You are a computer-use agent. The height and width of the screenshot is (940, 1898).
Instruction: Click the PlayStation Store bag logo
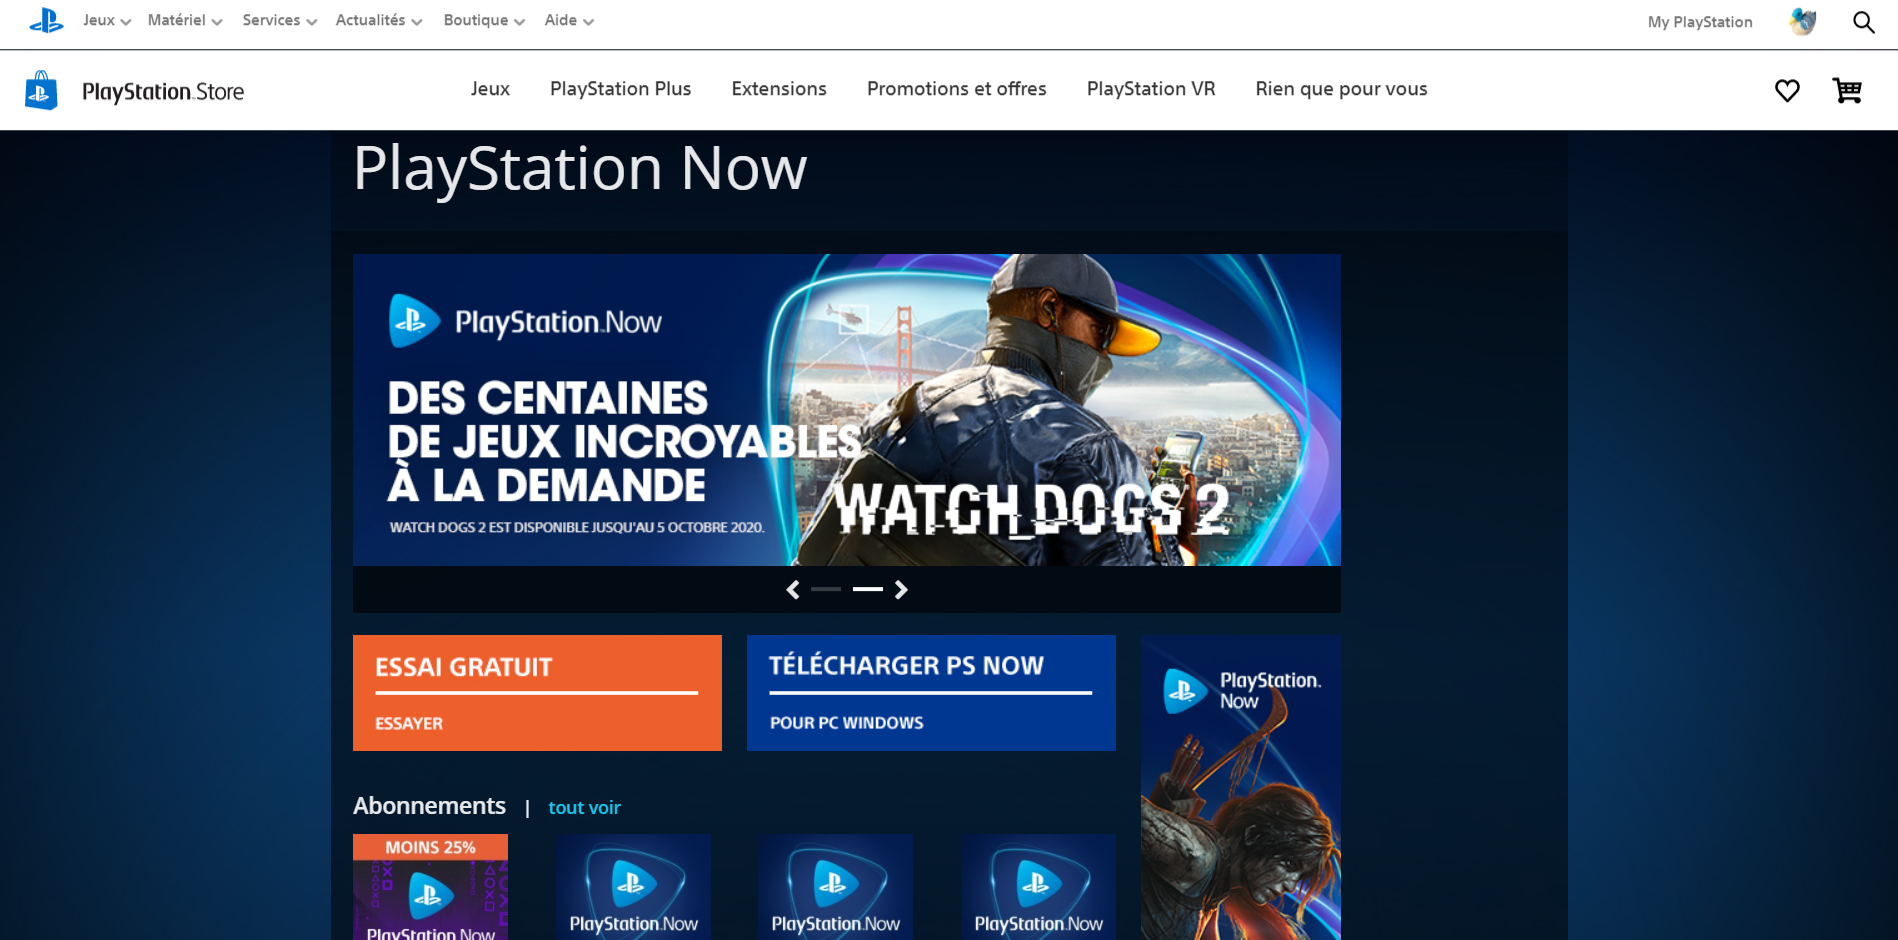pyautogui.click(x=41, y=91)
